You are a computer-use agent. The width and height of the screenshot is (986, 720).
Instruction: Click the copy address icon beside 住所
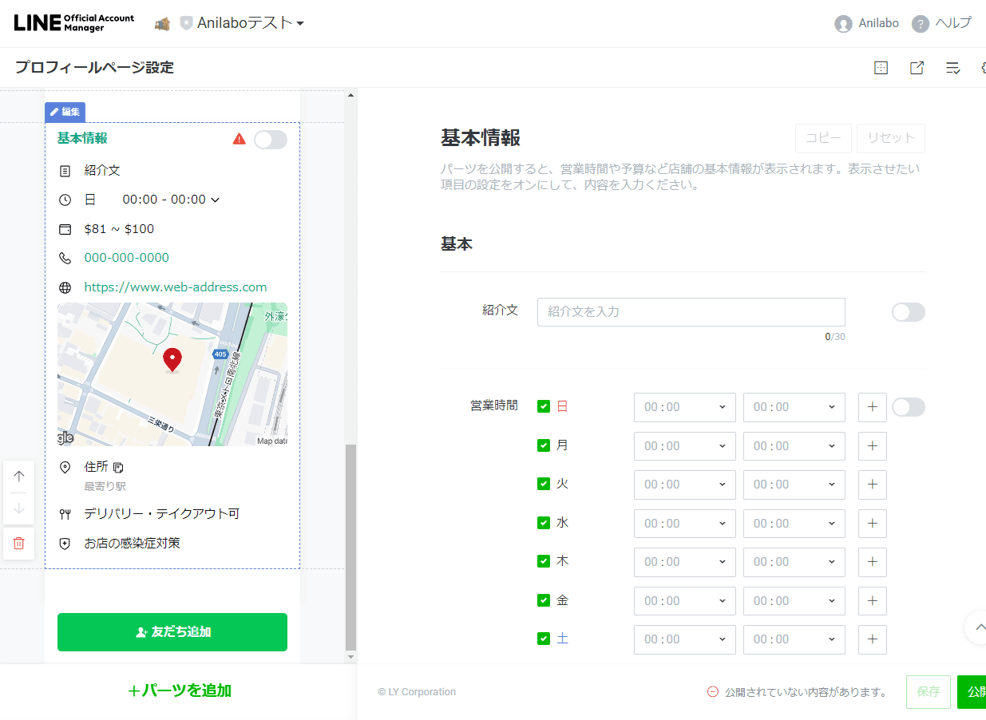click(x=118, y=467)
